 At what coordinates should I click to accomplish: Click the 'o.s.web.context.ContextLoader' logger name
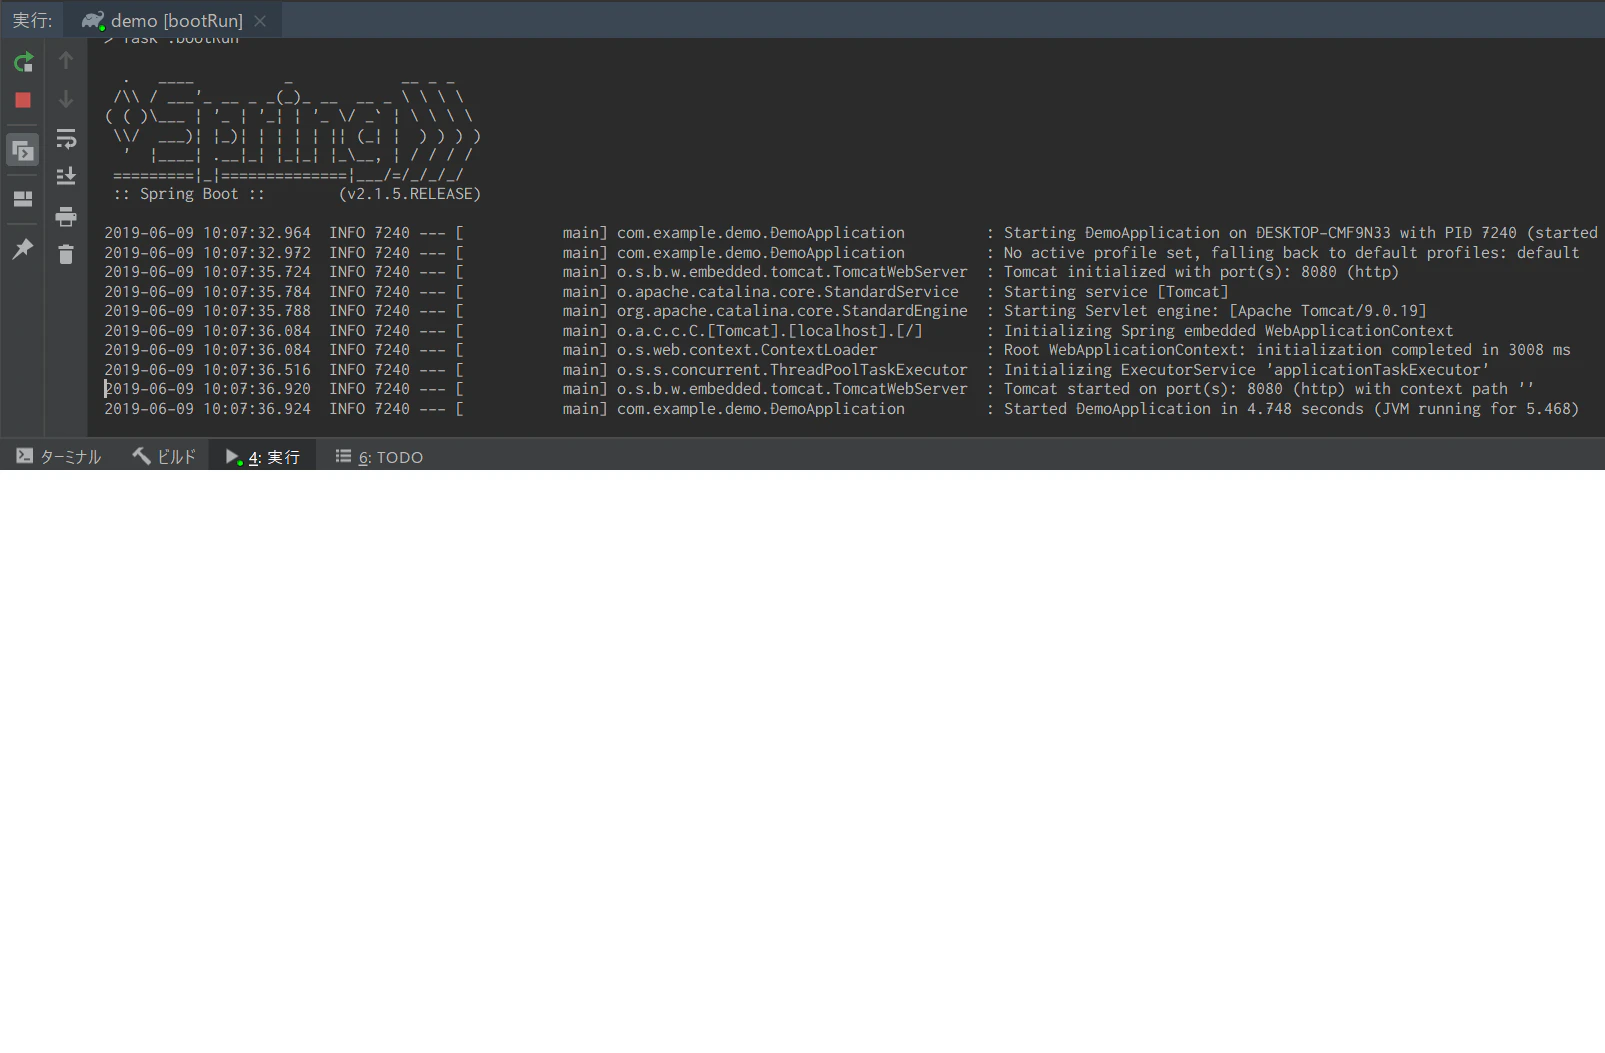coord(747,350)
